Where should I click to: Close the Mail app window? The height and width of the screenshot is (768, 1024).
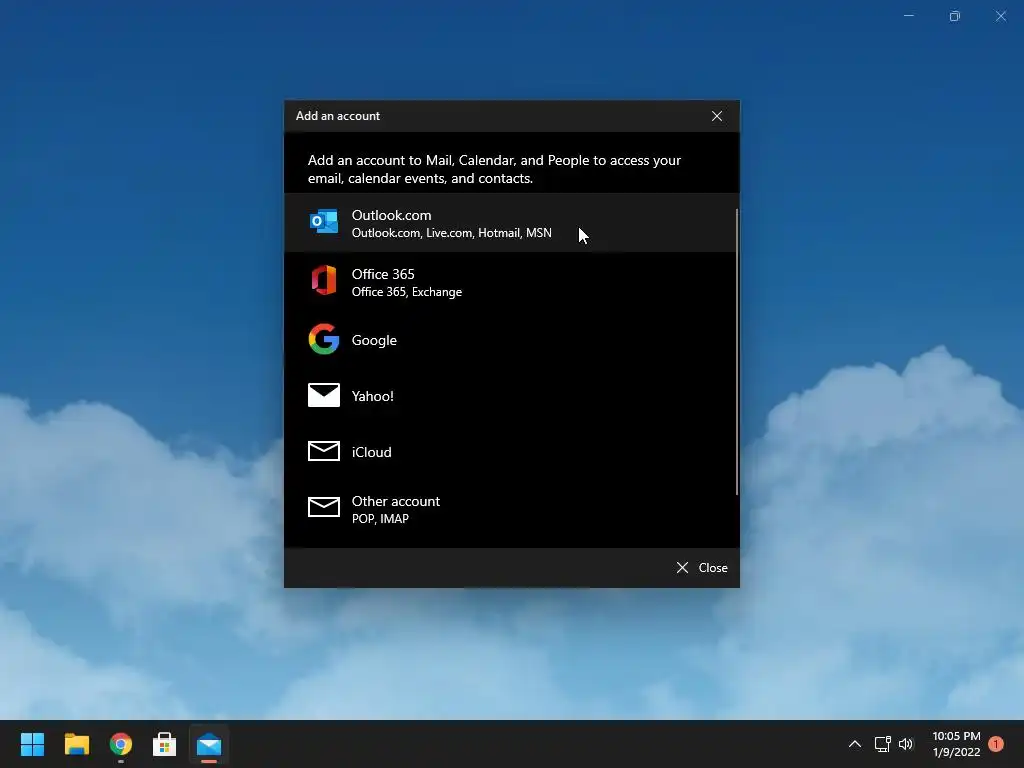point(1000,16)
